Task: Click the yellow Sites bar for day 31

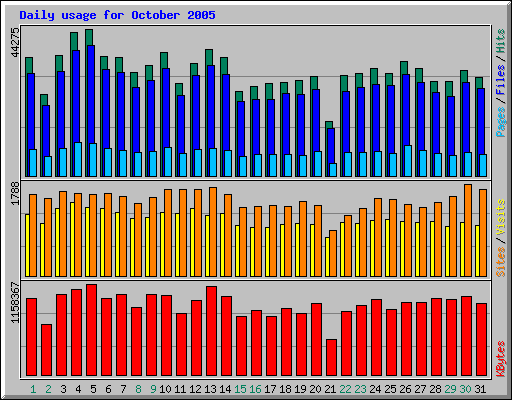Action: coord(477,251)
